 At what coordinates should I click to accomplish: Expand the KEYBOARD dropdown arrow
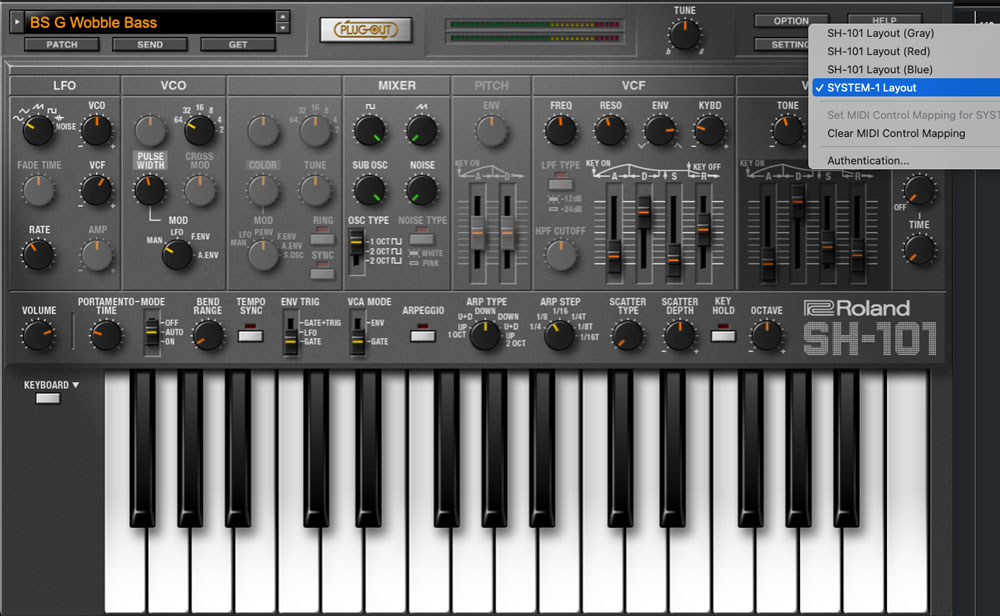point(75,385)
